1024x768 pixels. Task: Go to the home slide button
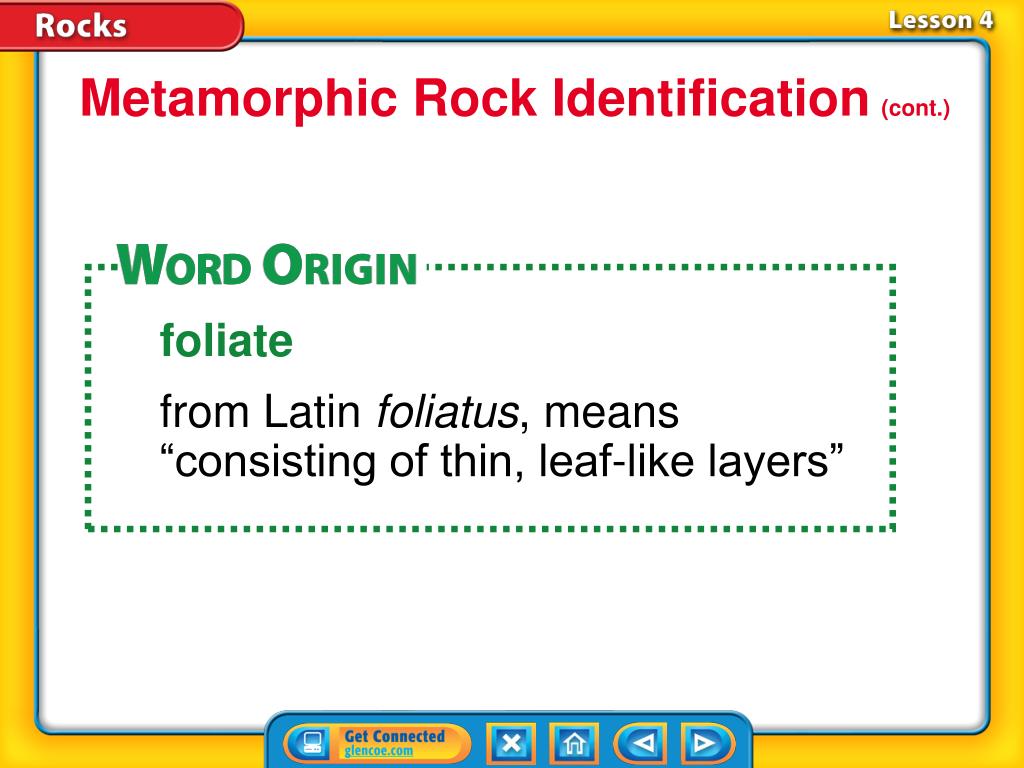[573, 743]
